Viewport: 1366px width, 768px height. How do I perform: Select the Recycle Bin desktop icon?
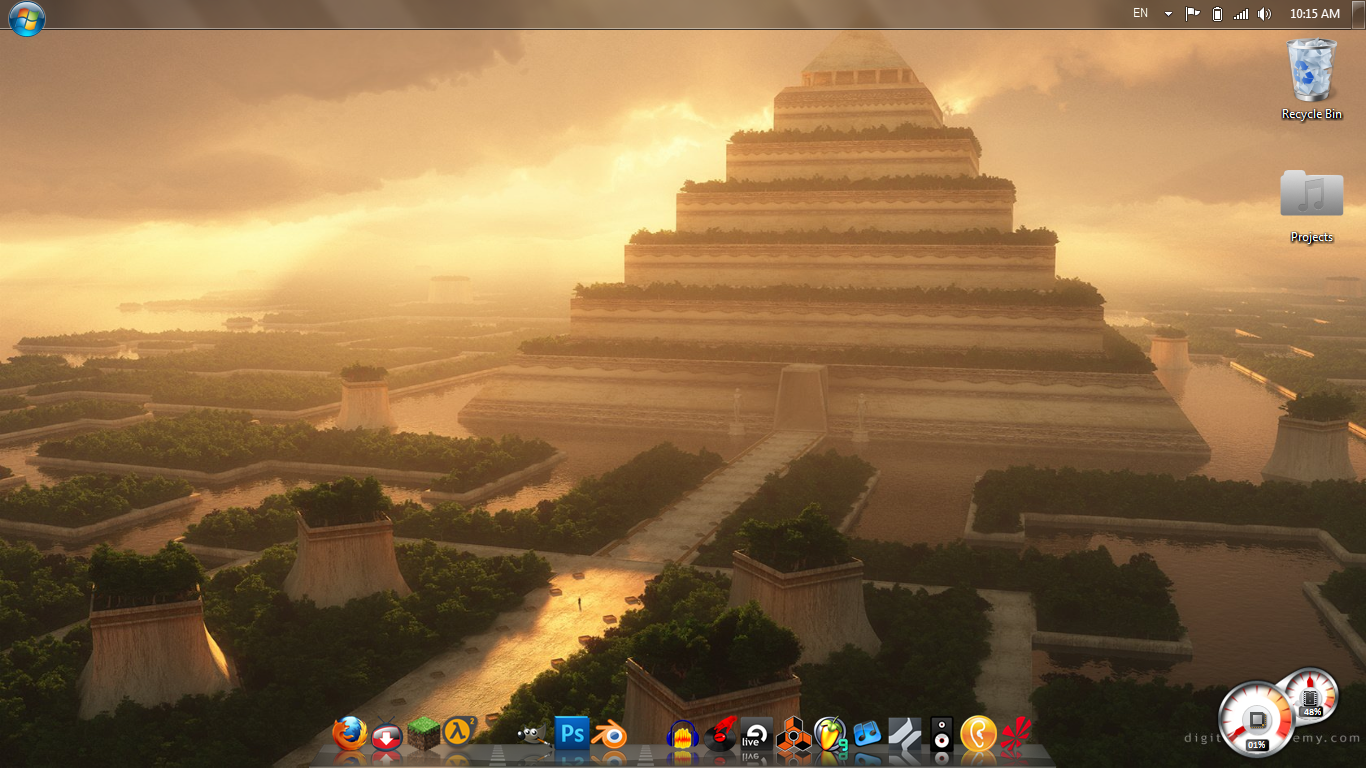tap(1312, 79)
